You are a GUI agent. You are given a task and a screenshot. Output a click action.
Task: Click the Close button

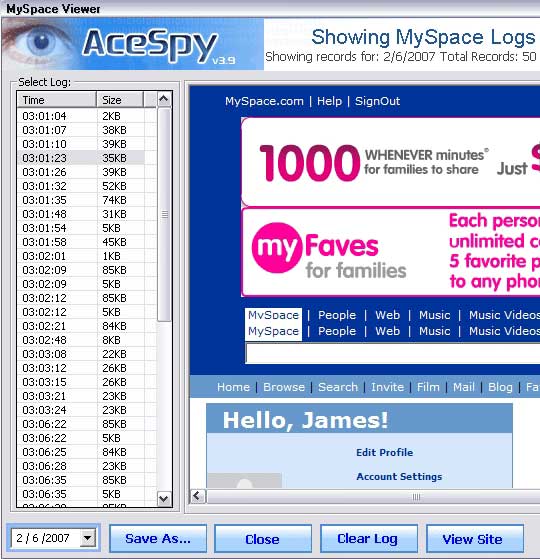pos(263,538)
